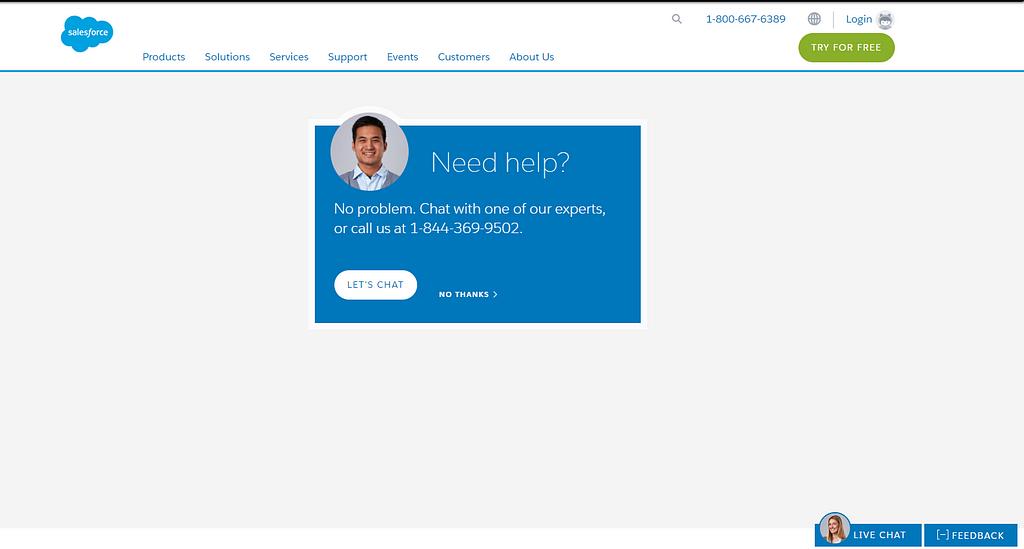1024x549 pixels.
Task: Open the Live Chat tab
Action: click(x=879, y=535)
